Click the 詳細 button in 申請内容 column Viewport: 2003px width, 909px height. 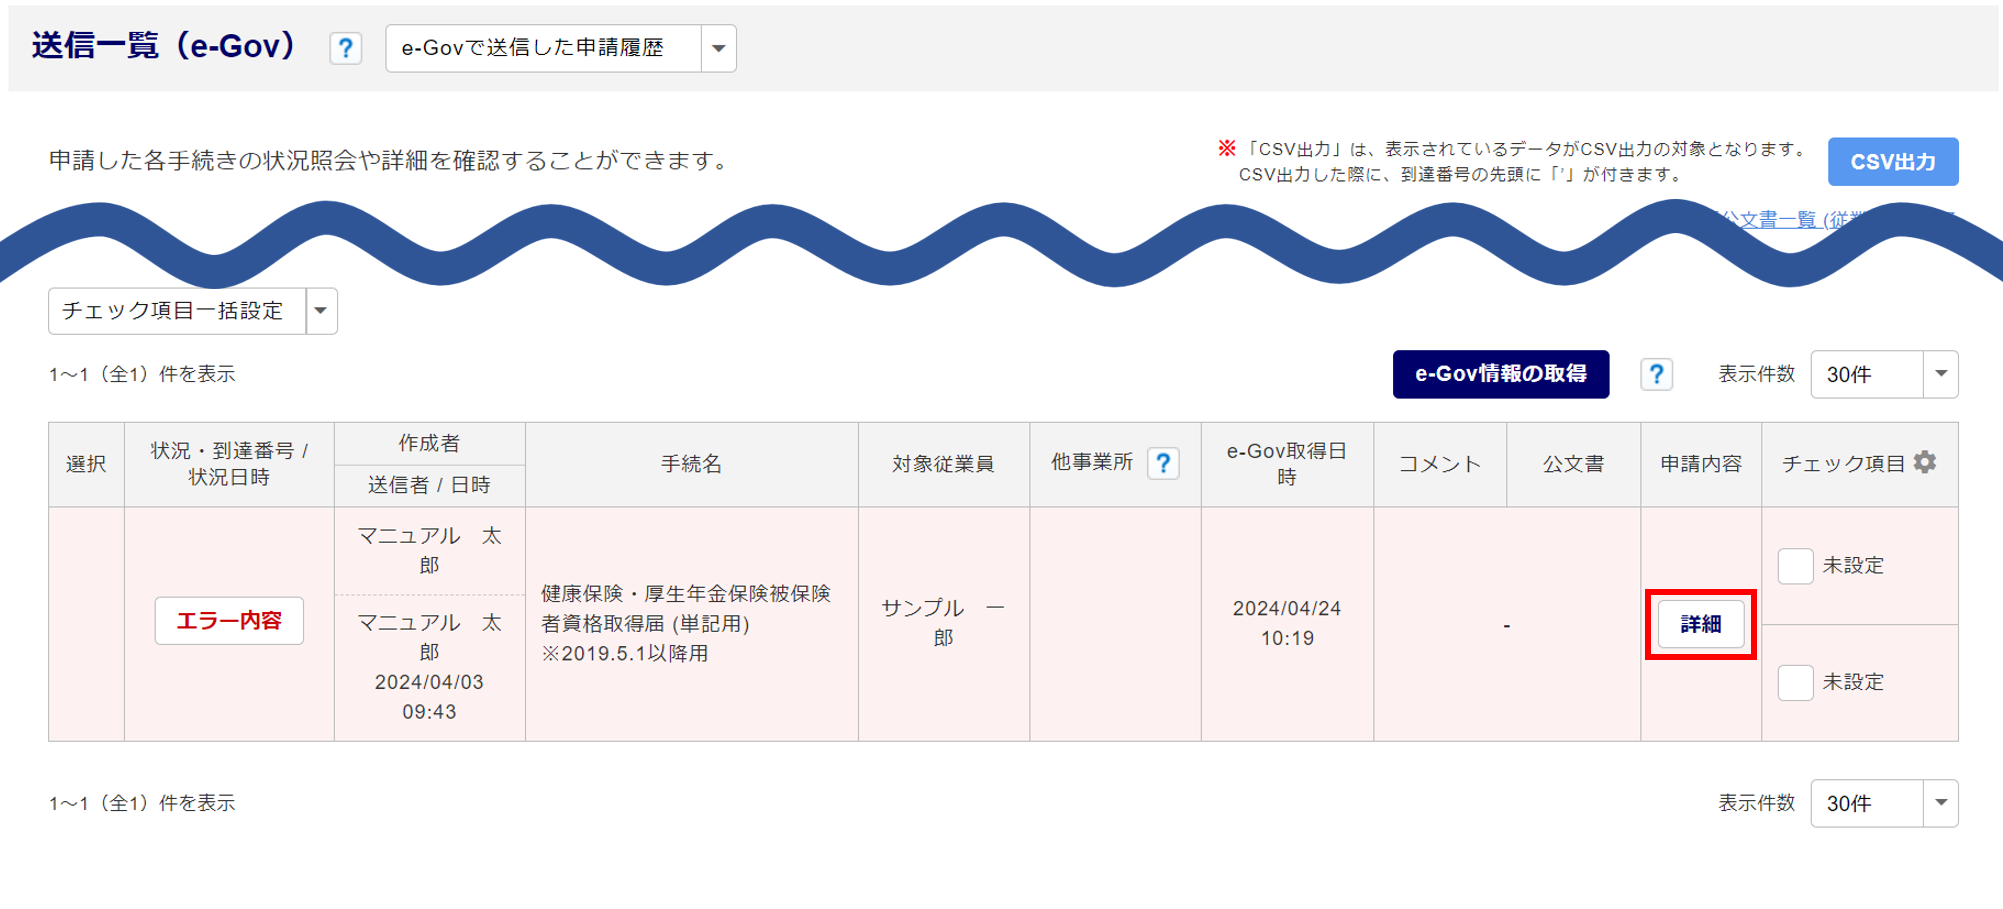tap(1700, 624)
